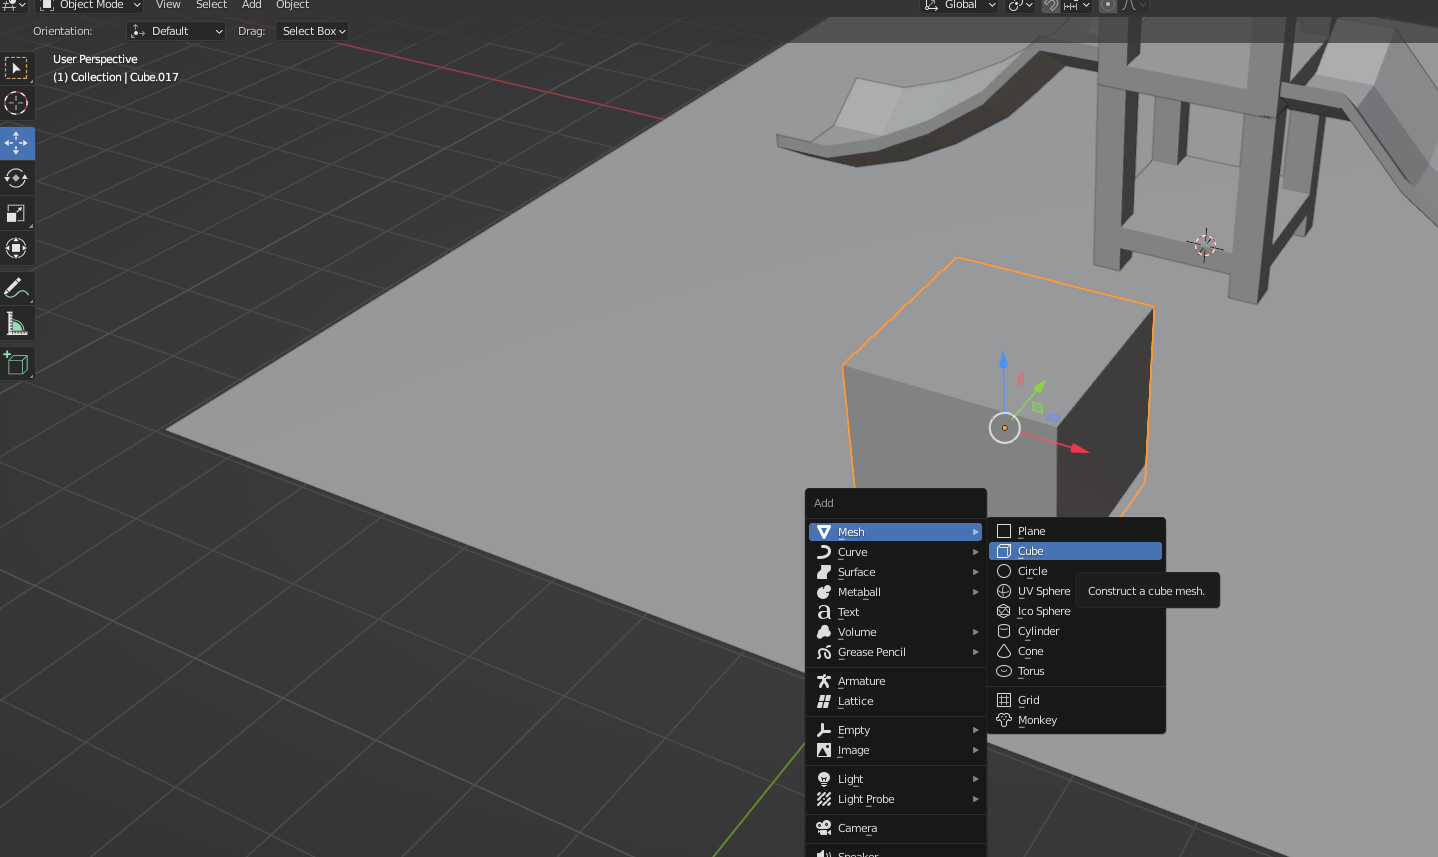Image resolution: width=1438 pixels, height=857 pixels.
Task: Activate the 3D Cursor tool
Action: point(16,103)
